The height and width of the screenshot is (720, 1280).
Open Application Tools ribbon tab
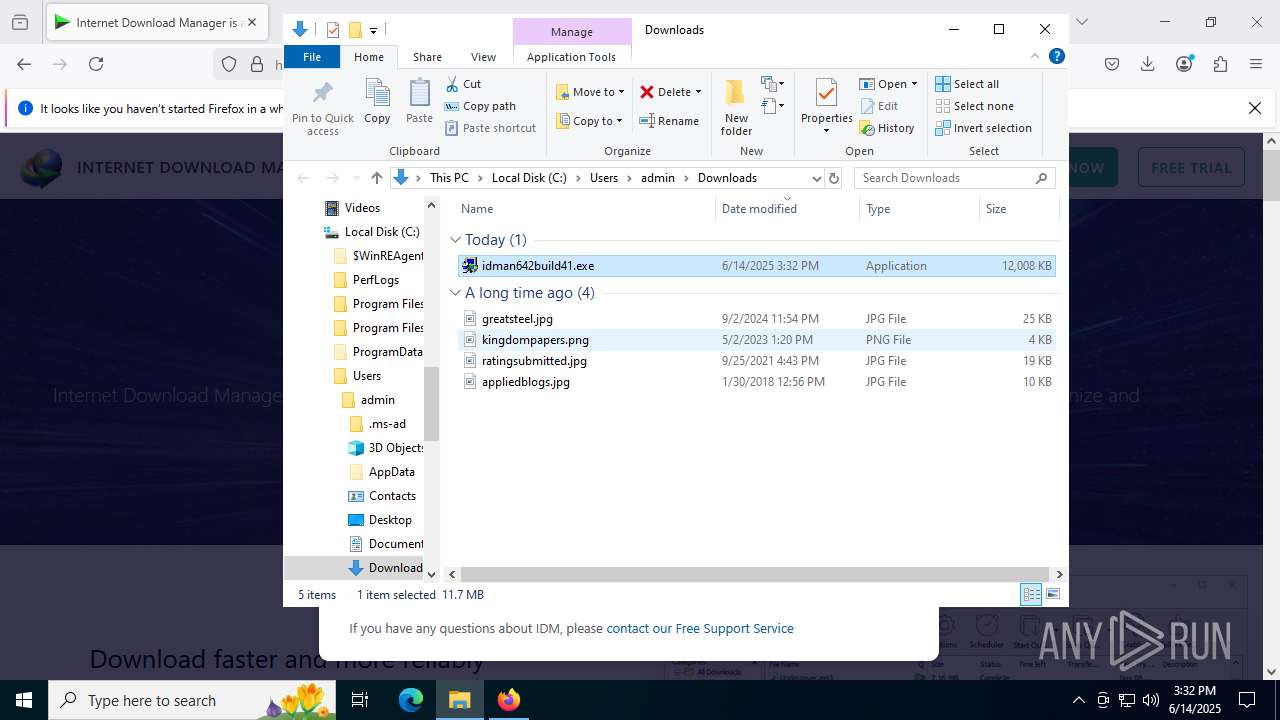571,57
